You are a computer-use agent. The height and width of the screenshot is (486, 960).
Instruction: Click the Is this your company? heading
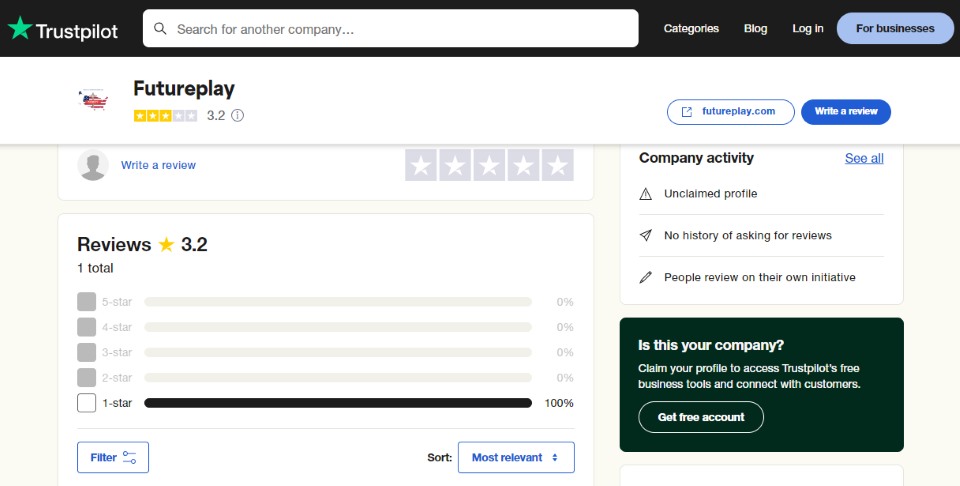click(710, 345)
